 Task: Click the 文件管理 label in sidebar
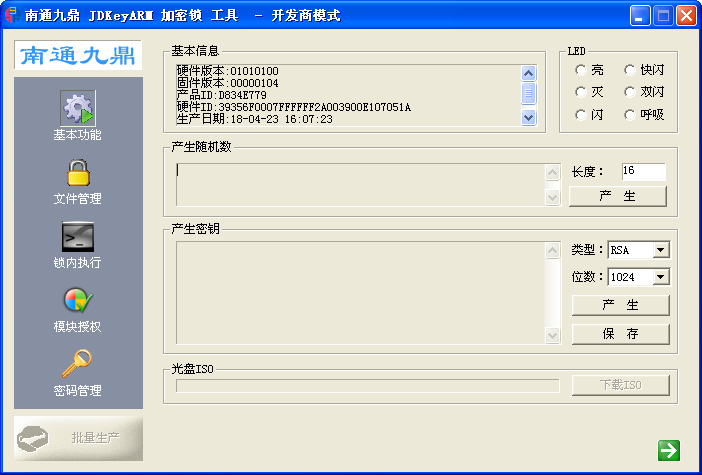click(x=77, y=199)
